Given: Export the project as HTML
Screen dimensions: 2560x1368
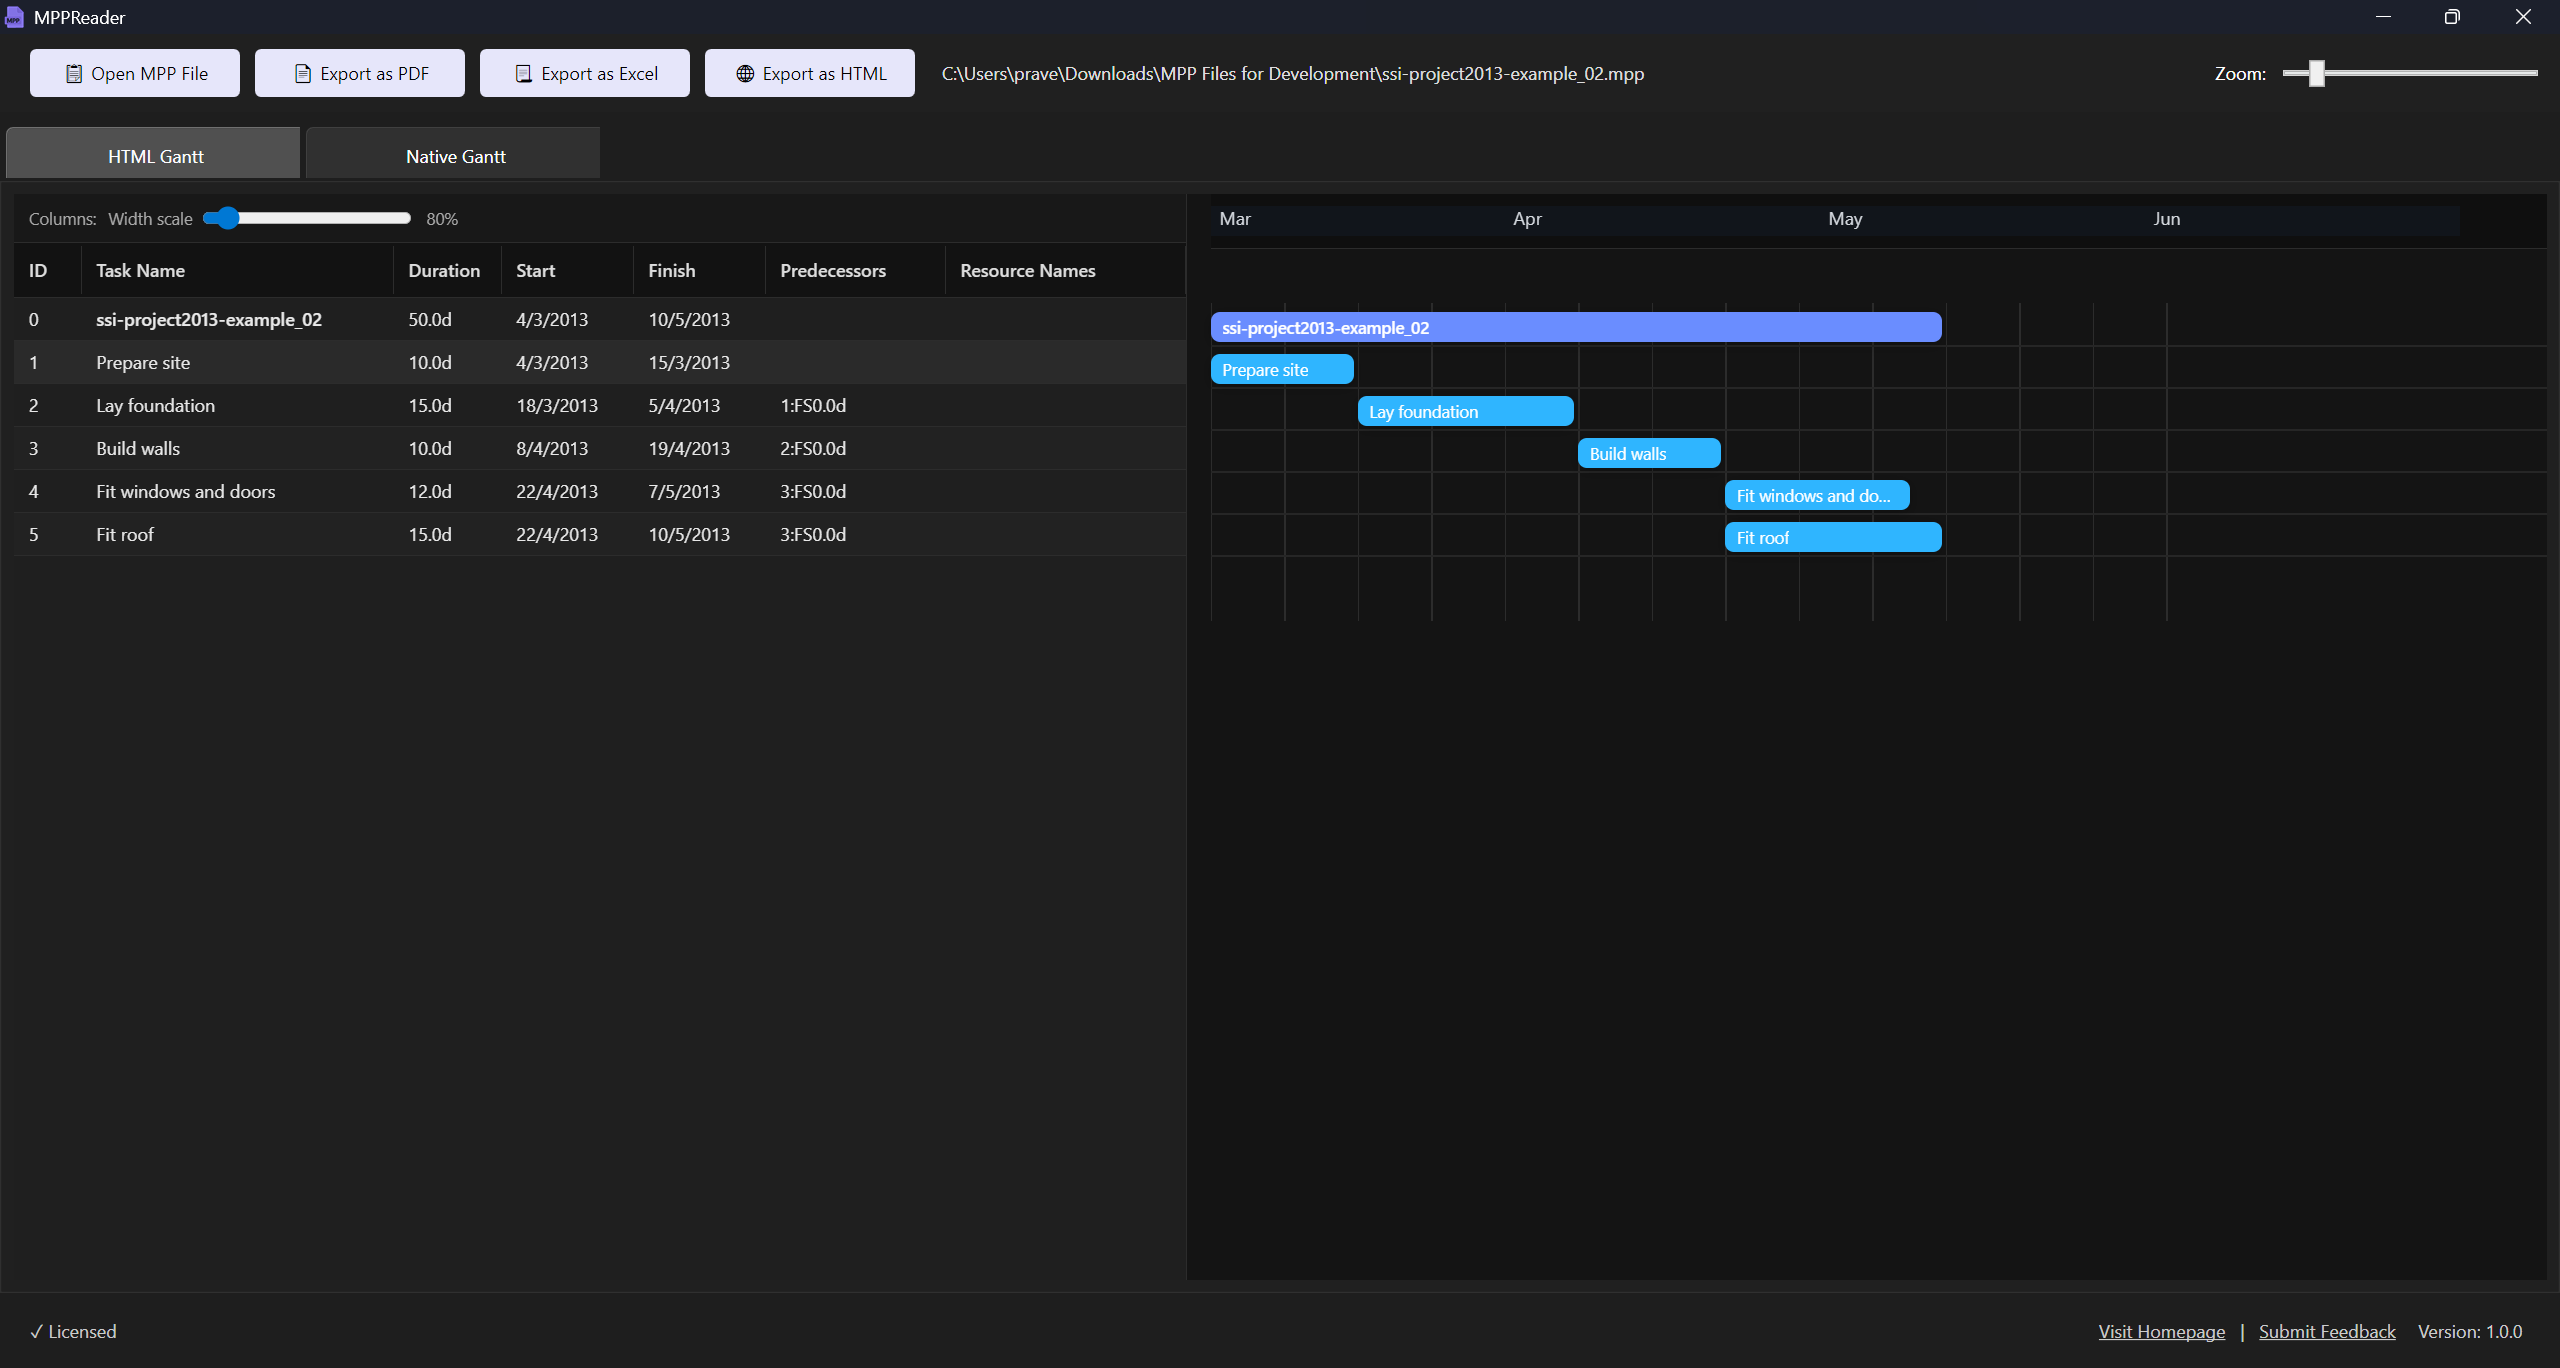Looking at the screenshot, I should tap(810, 73).
